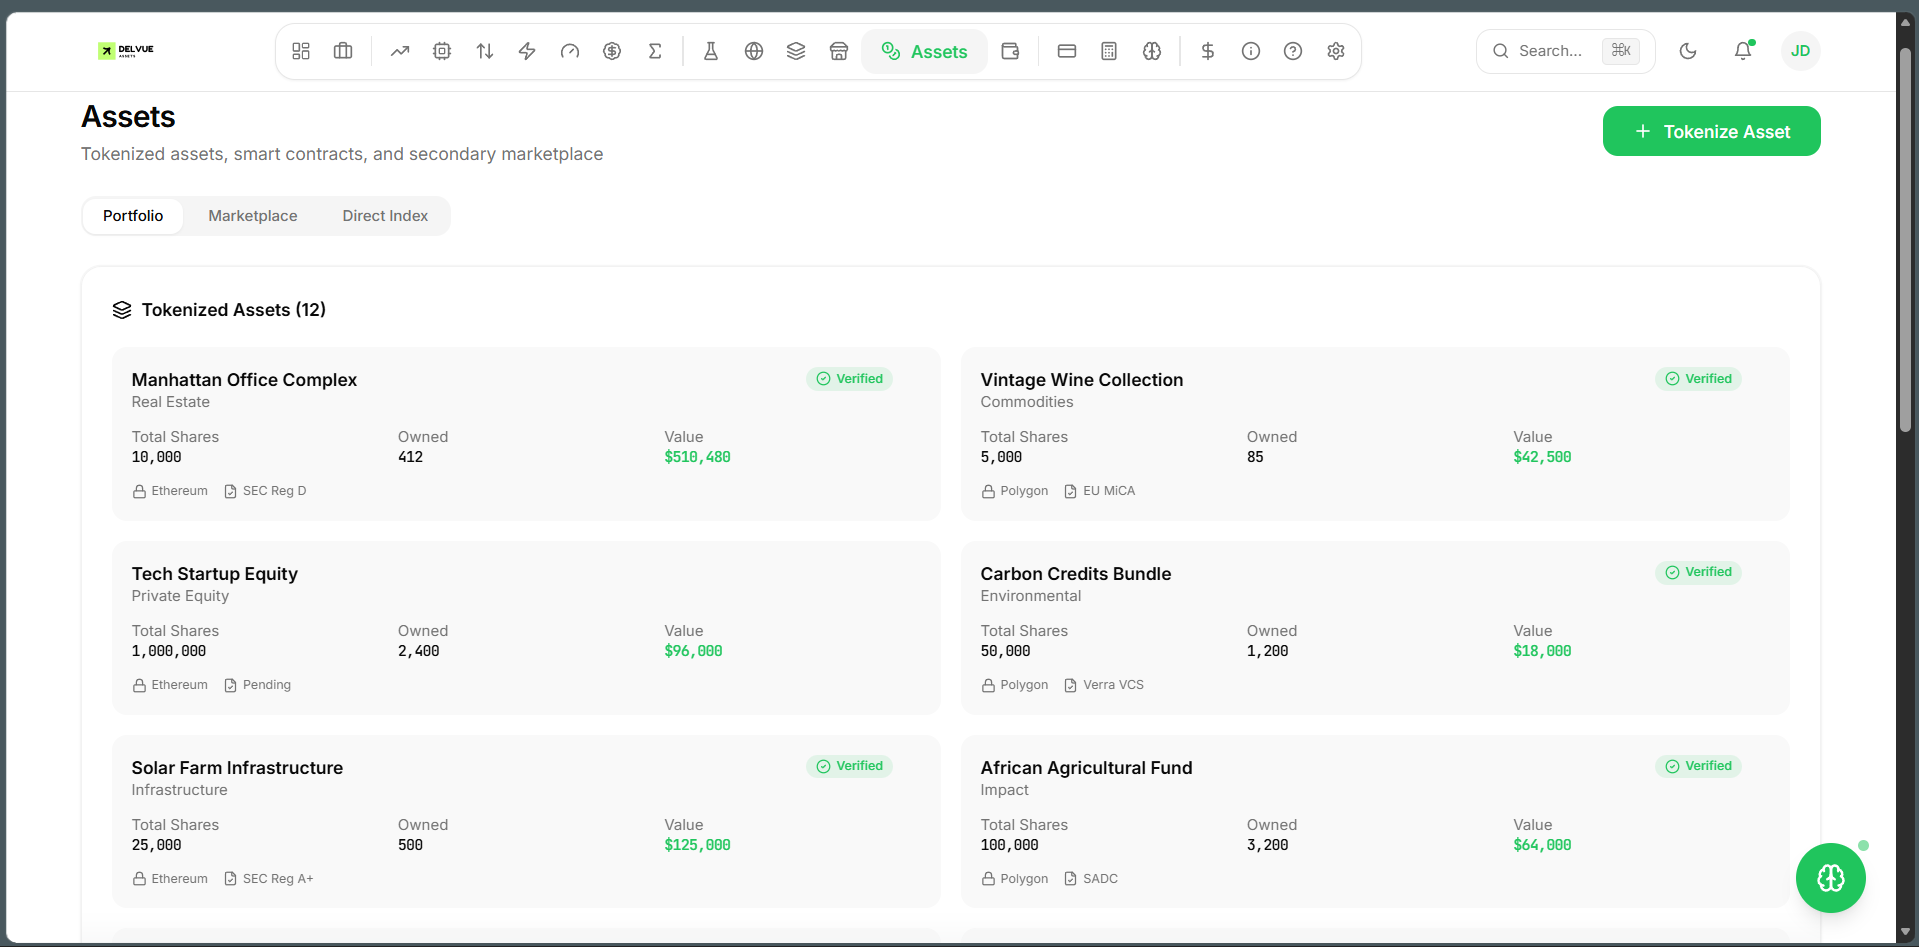Image resolution: width=1919 pixels, height=947 pixels.
Task: Click Verified badge on Vintage Wine Collection
Action: [1699, 379]
